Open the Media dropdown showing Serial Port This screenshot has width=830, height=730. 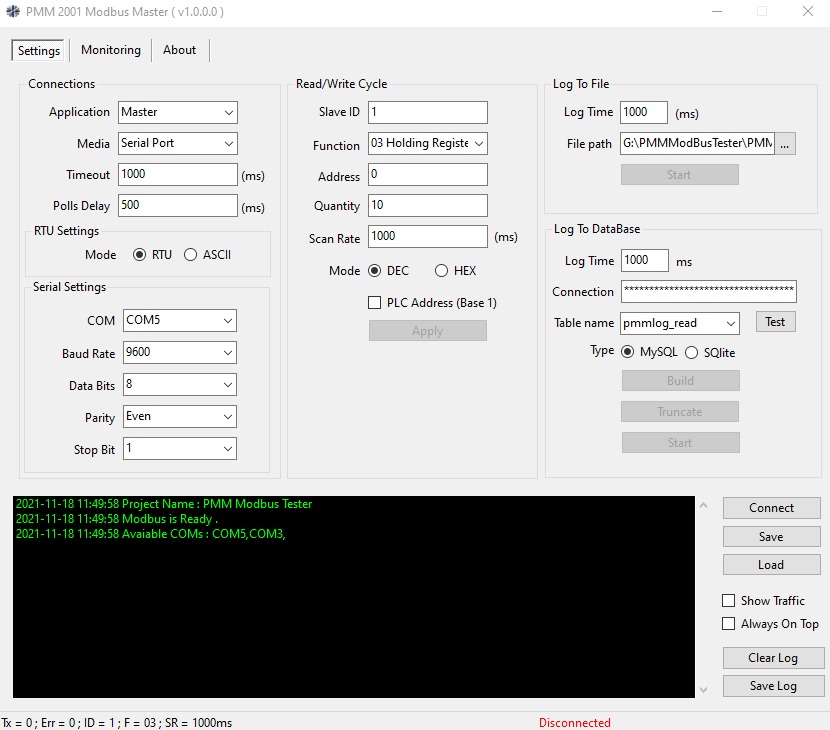tap(178, 143)
